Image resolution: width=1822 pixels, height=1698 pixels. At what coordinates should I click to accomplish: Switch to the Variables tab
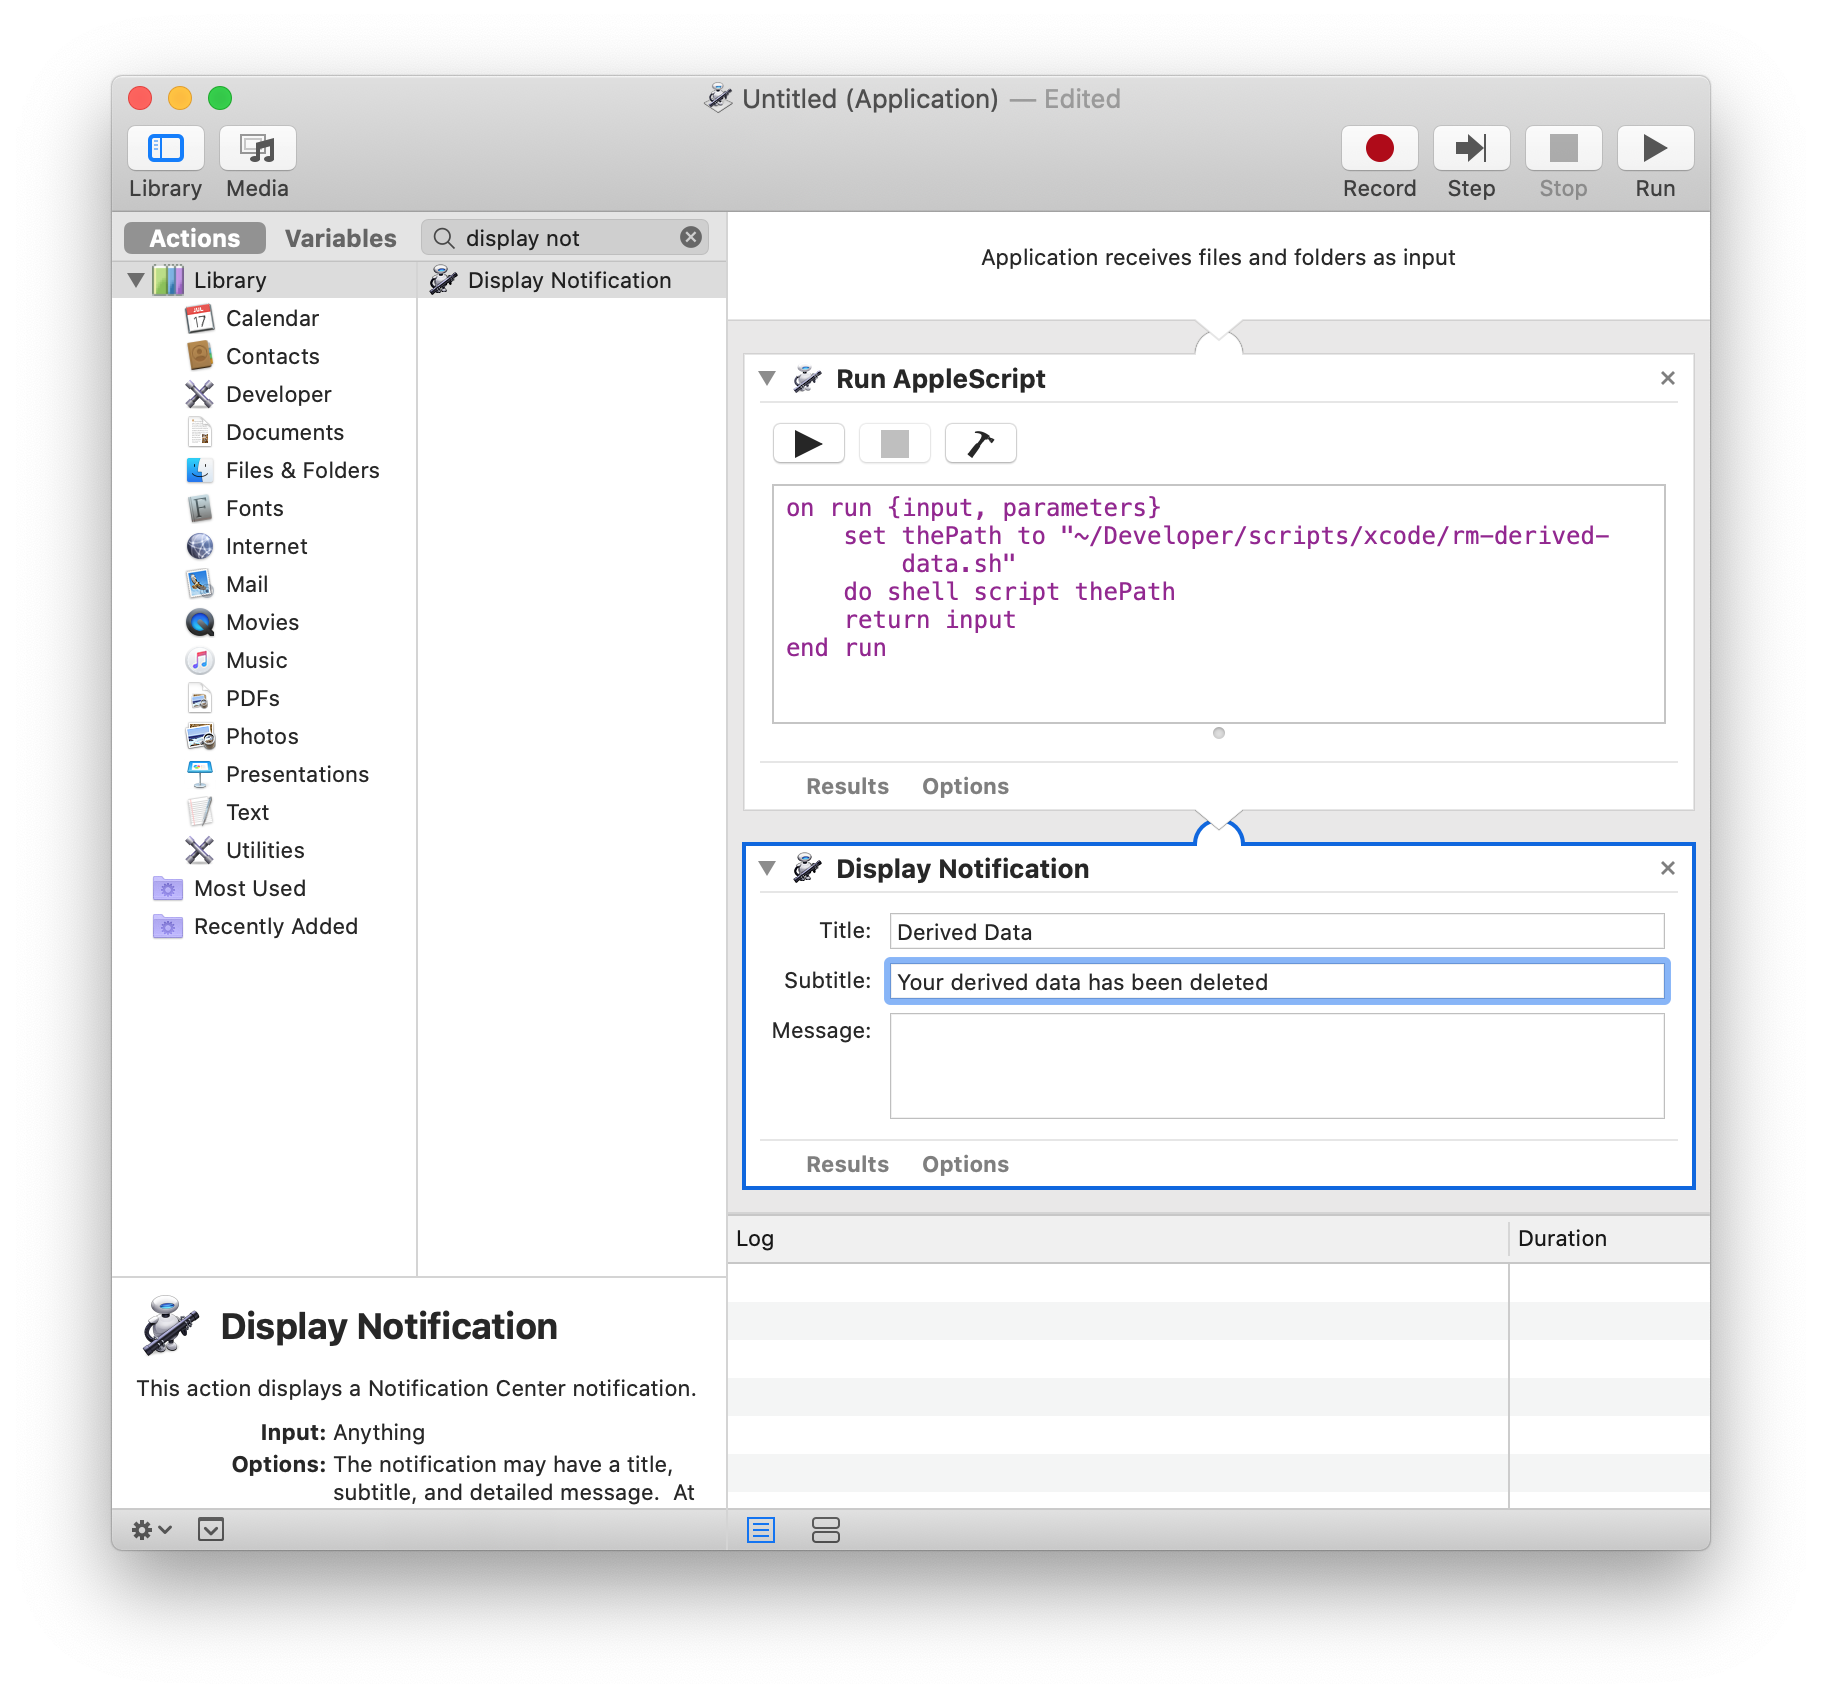pos(340,238)
